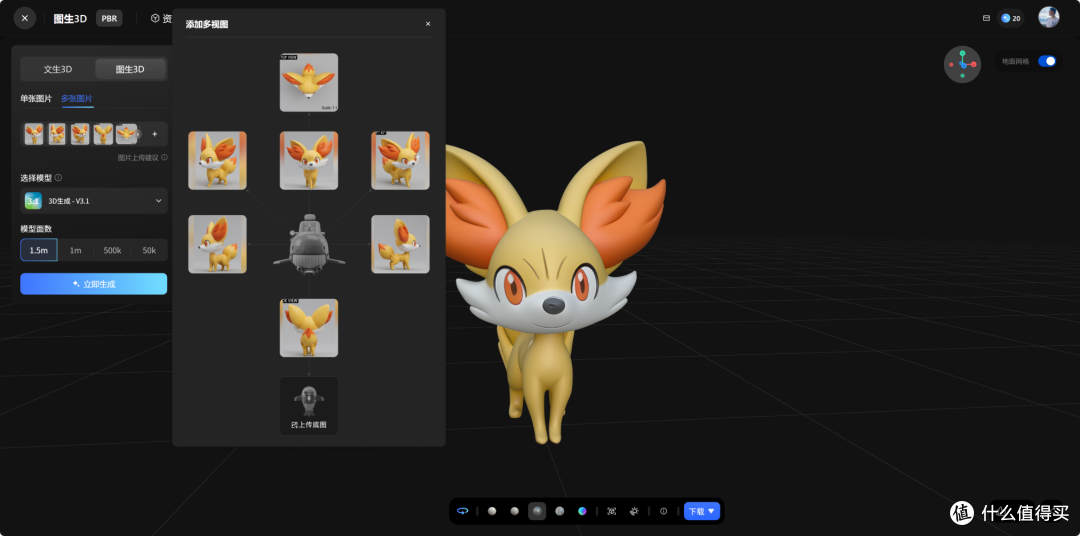Select the 多张图片 tab
This screenshot has width=1080, height=536.
77,99
